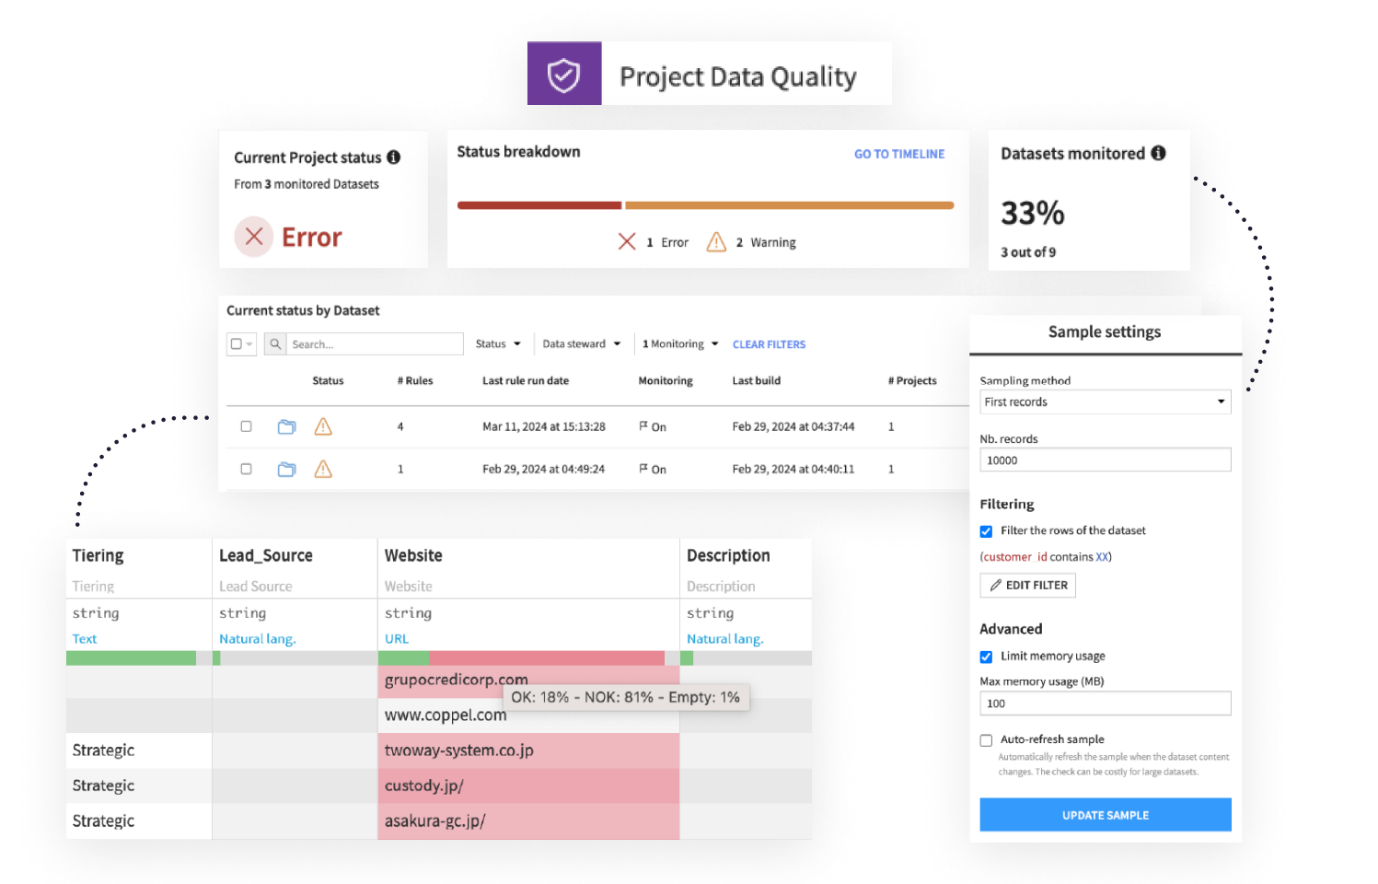Viewport: 1378px width, 884px height.
Task: Click the red Error status X icon
Action: pos(254,237)
